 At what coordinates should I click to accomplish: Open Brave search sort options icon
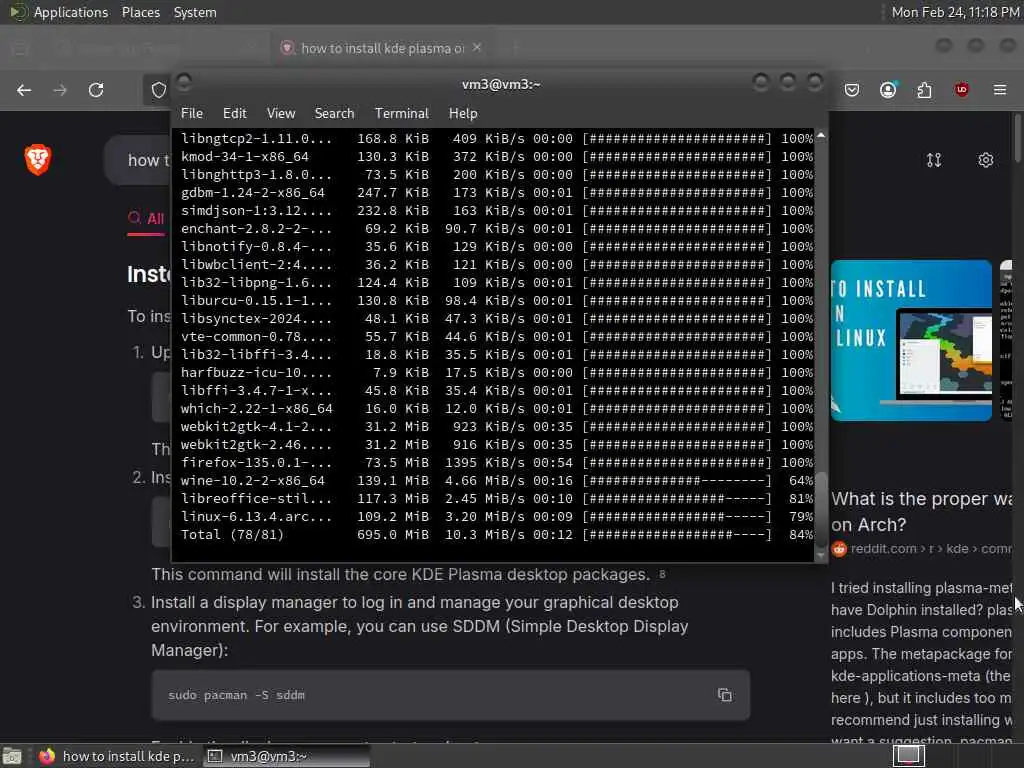[934, 160]
